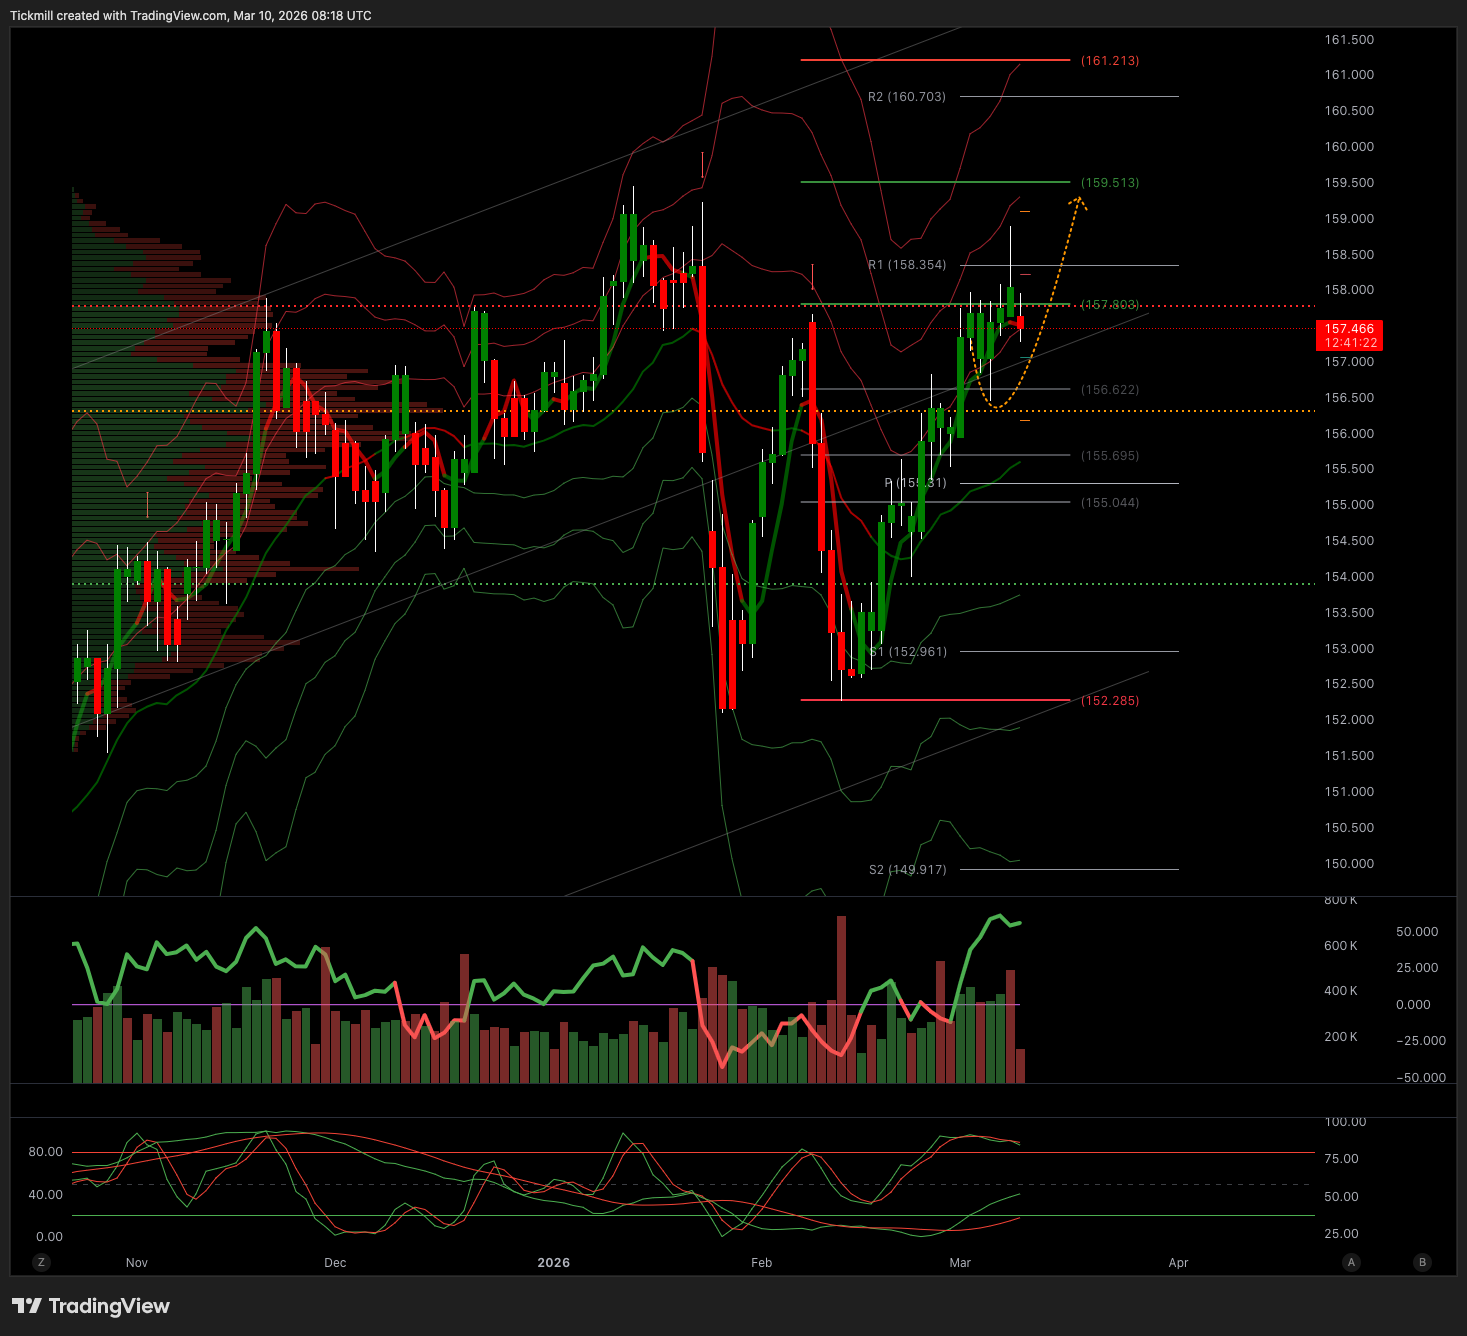Click the gray level label (155.044)
The width and height of the screenshot is (1467, 1336).
tap(1110, 503)
